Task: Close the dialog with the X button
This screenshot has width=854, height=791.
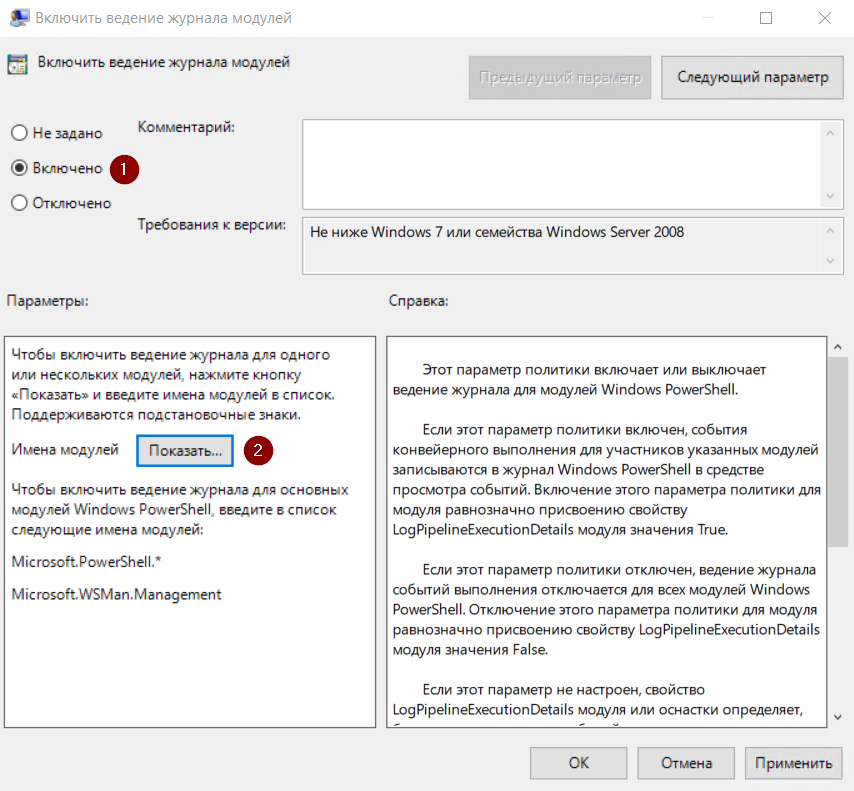Action: pyautogui.click(x=826, y=18)
